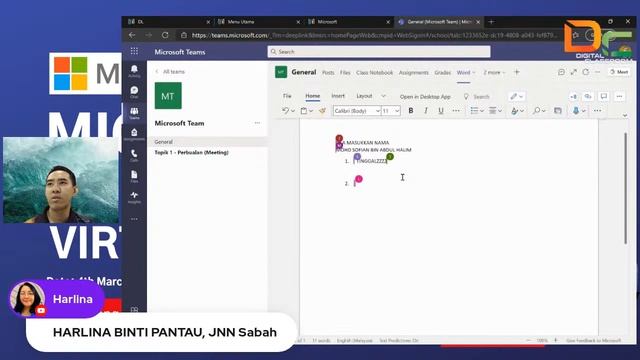
Task: Switch to the Posts channel tab
Action: 328,72
